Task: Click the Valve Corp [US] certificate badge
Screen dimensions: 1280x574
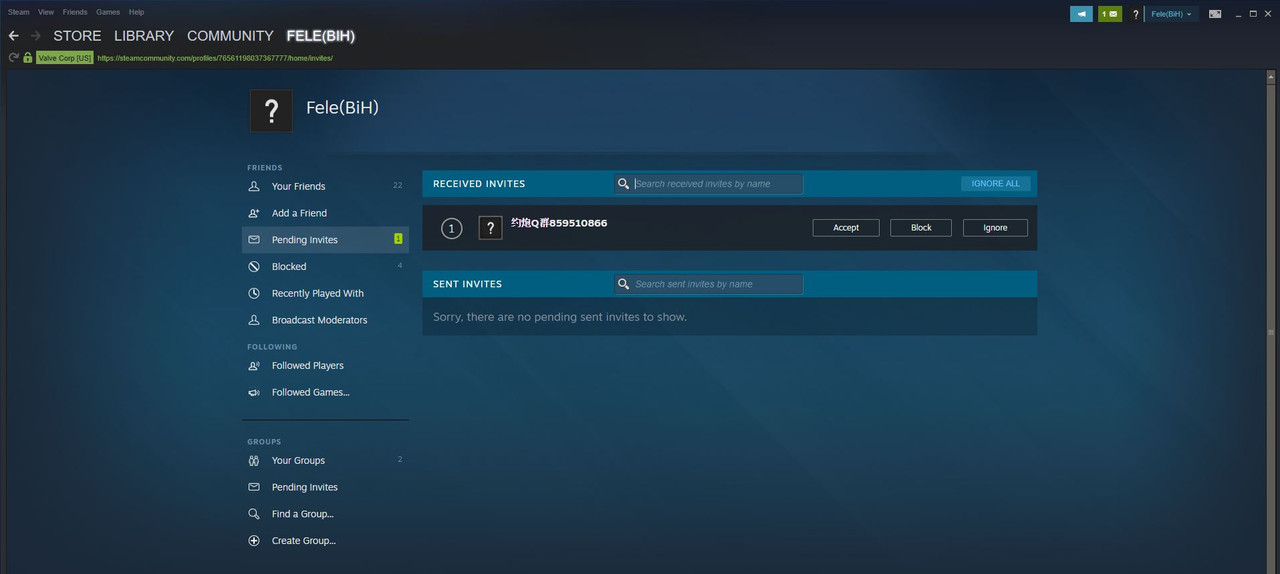Action: pyautogui.click(x=65, y=58)
